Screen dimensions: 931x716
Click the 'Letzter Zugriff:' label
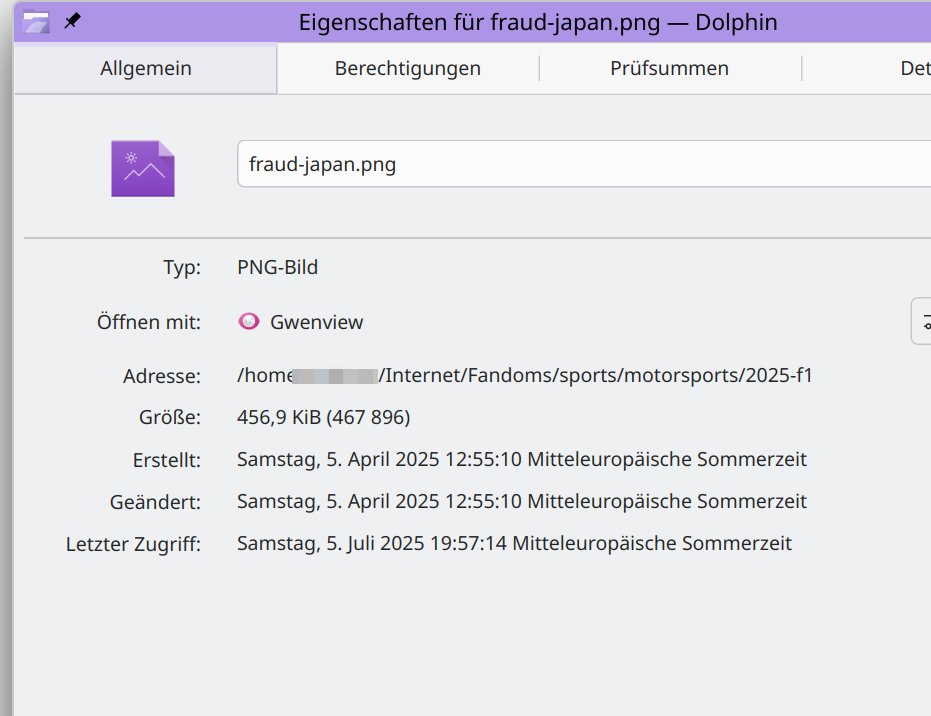coord(133,544)
